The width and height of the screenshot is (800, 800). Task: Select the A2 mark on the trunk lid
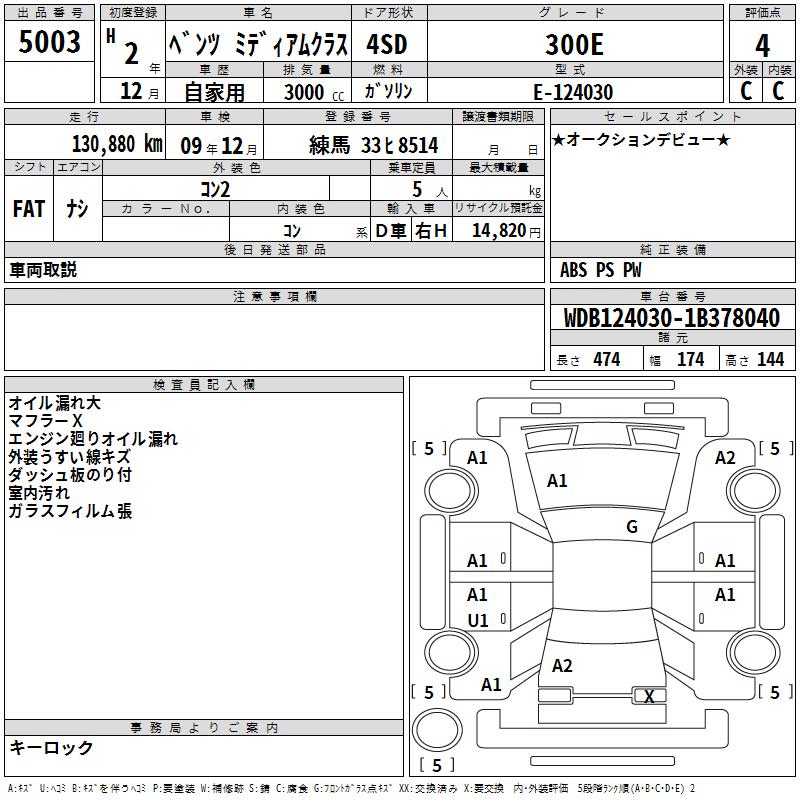tap(562, 666)
